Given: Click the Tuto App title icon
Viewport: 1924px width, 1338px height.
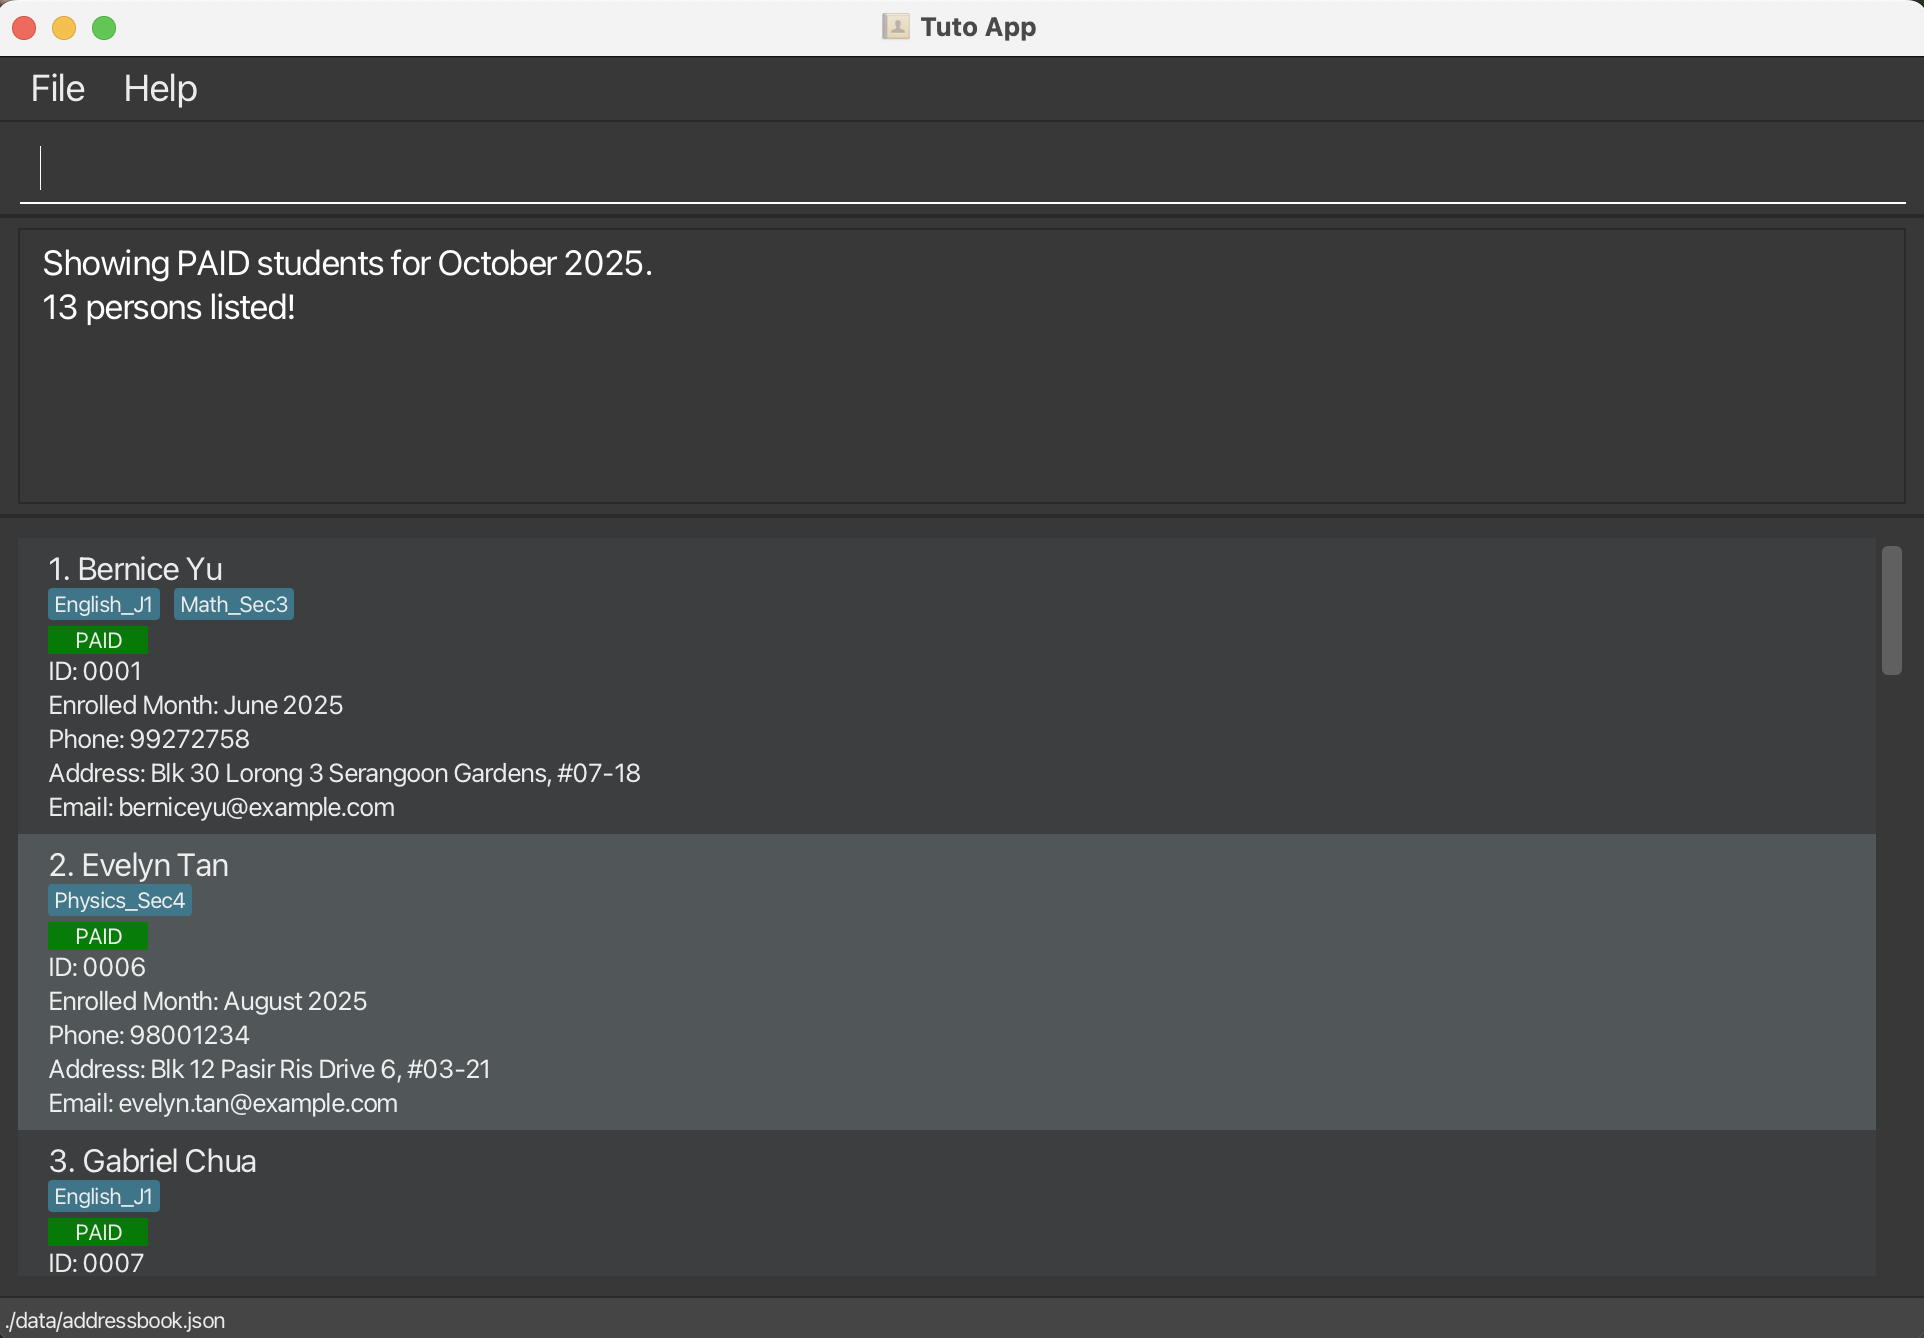Looking at the screenshot, I should tap(895, 27).
